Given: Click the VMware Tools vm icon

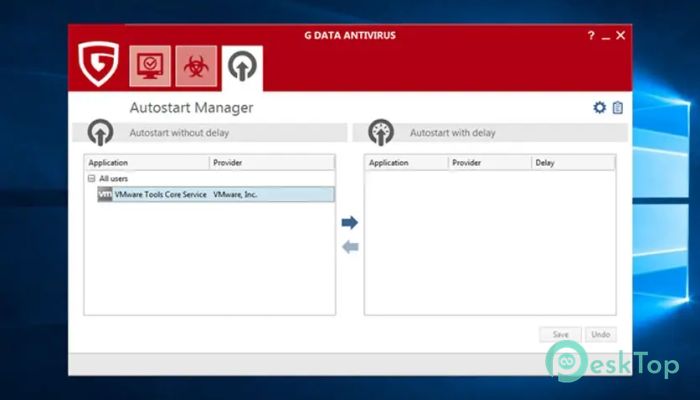Looking at the screenshot, I should pyautogui.click(x=104, y=194).
